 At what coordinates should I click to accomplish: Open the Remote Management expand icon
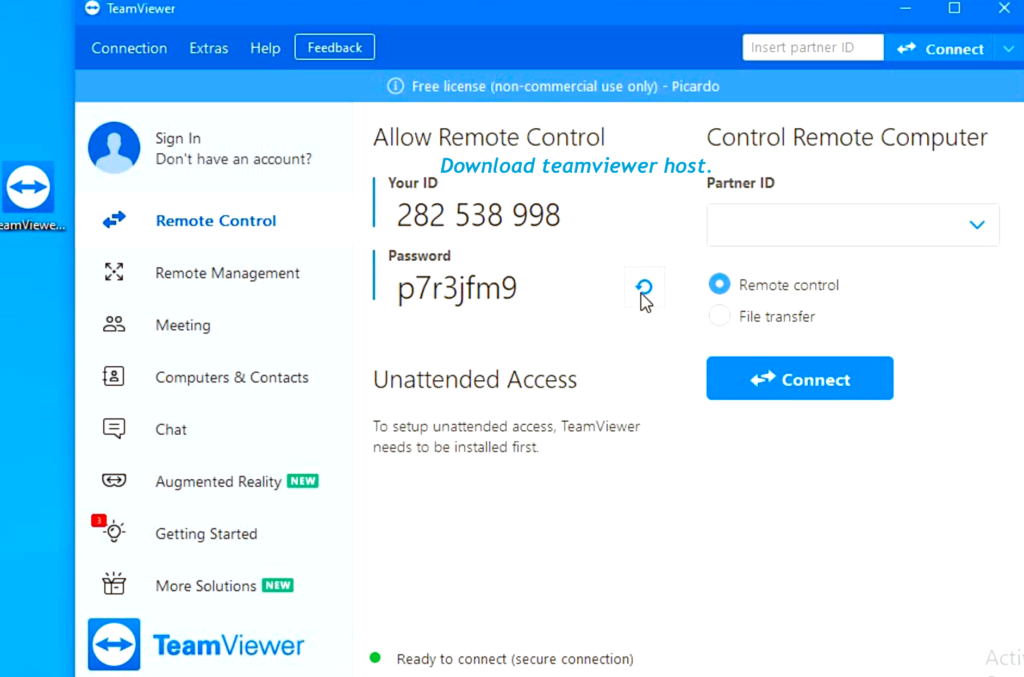pyautogui.click(x=114, y=272)
